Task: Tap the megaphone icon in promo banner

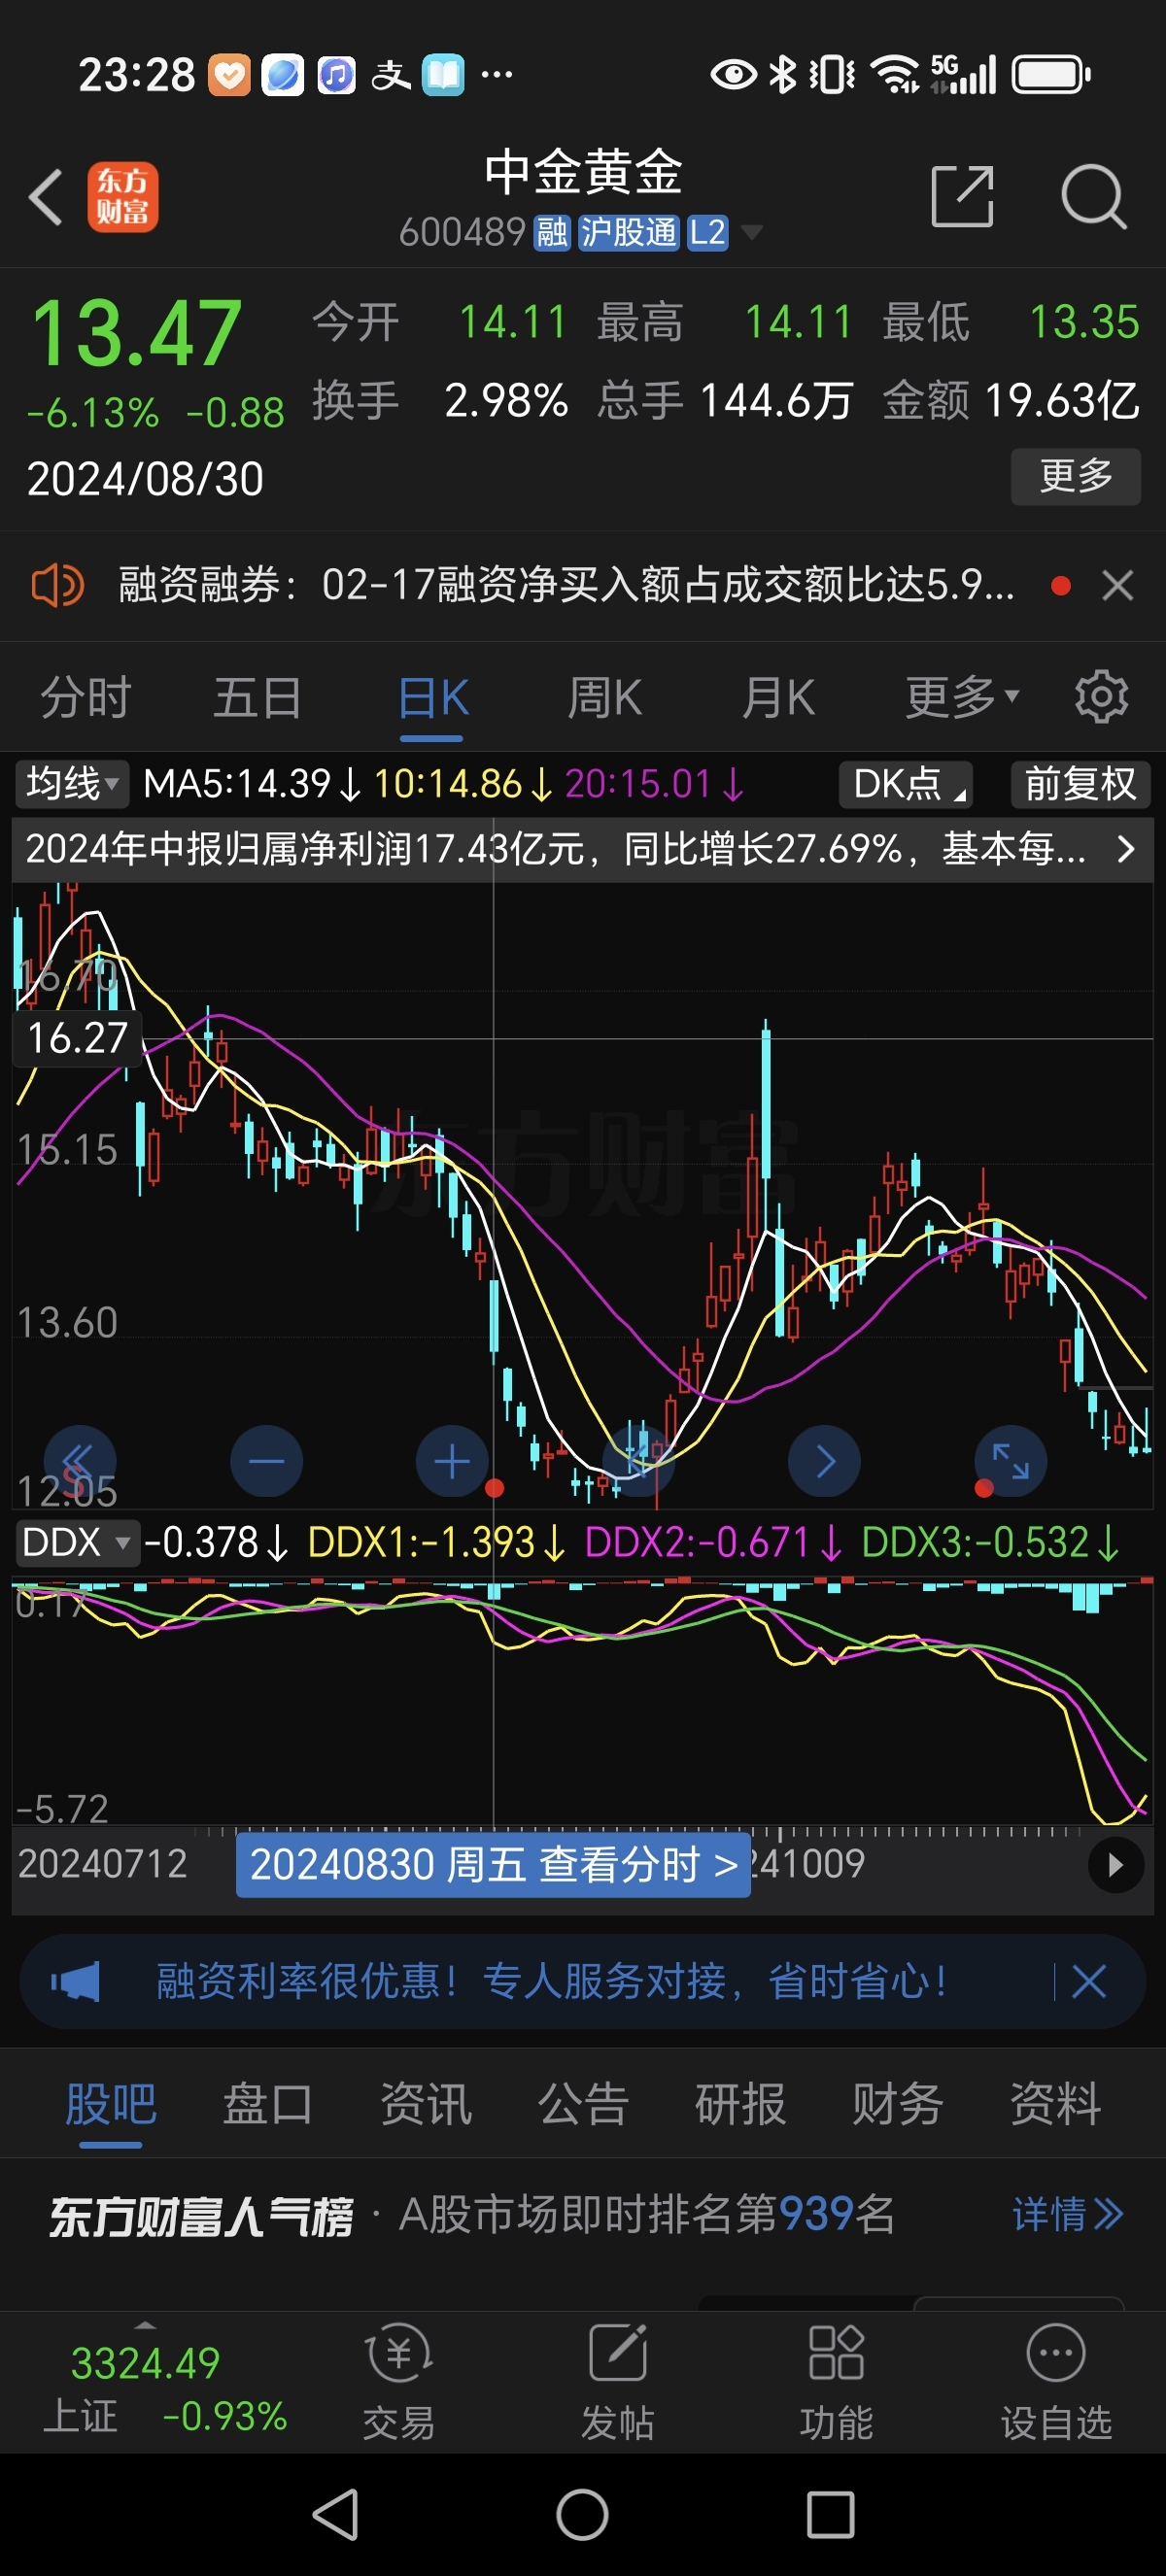Action: pos(76,1981)
